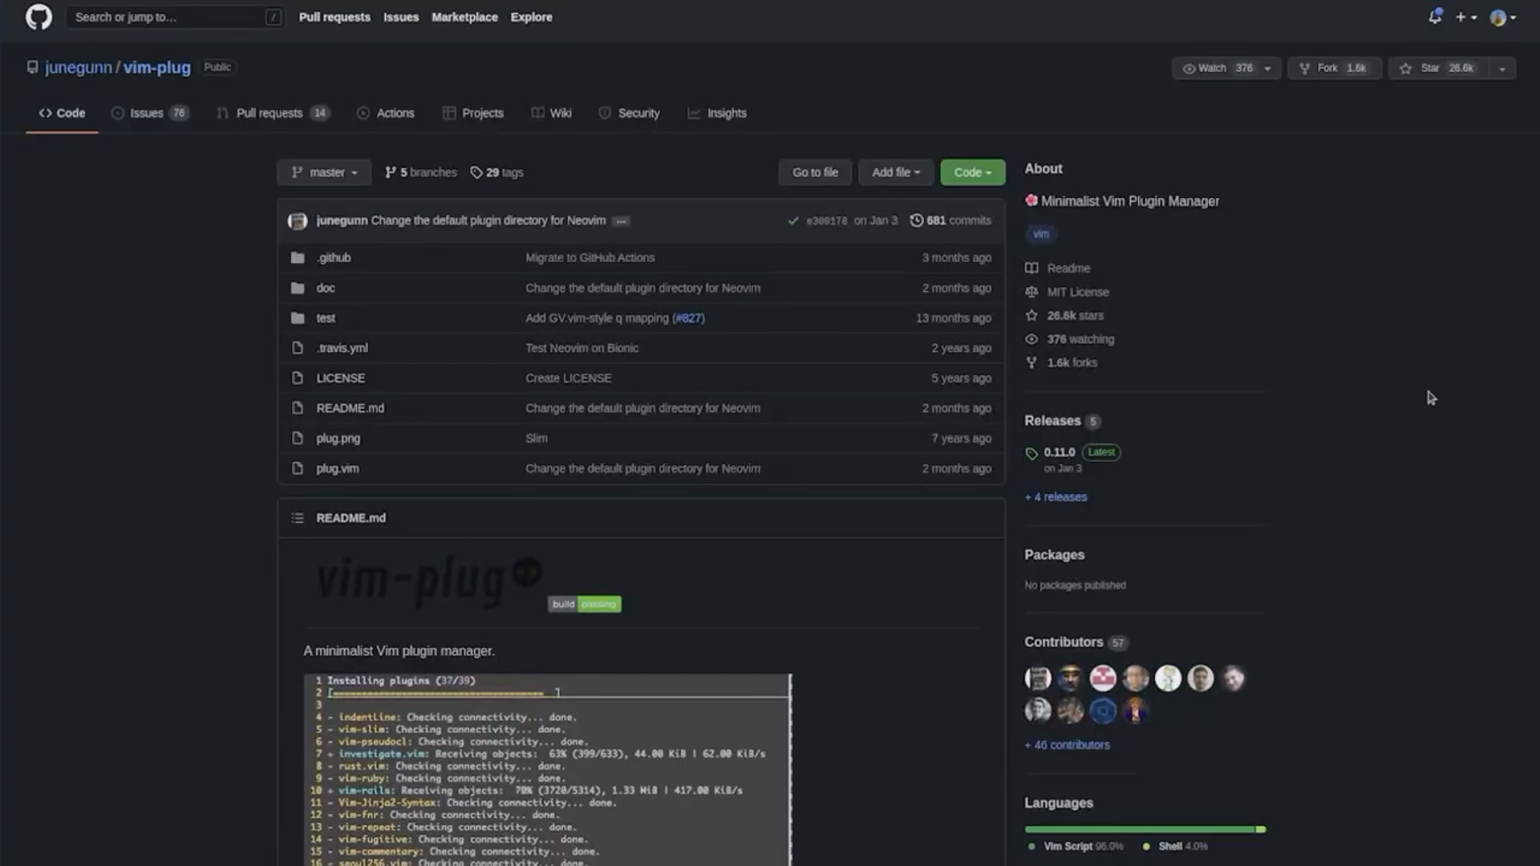View the 29 tags link
This screenshot has width=1540, height=866.
tap(497, 172)
